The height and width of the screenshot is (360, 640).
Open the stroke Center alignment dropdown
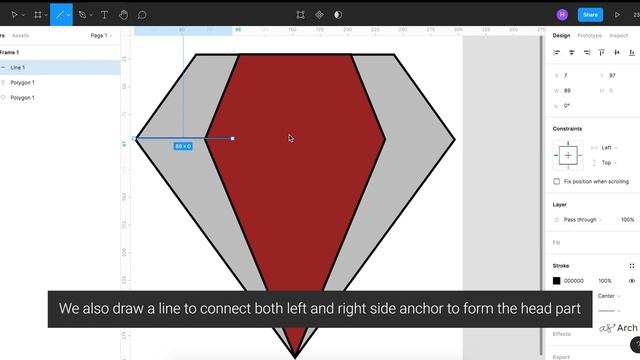[609, 296]
